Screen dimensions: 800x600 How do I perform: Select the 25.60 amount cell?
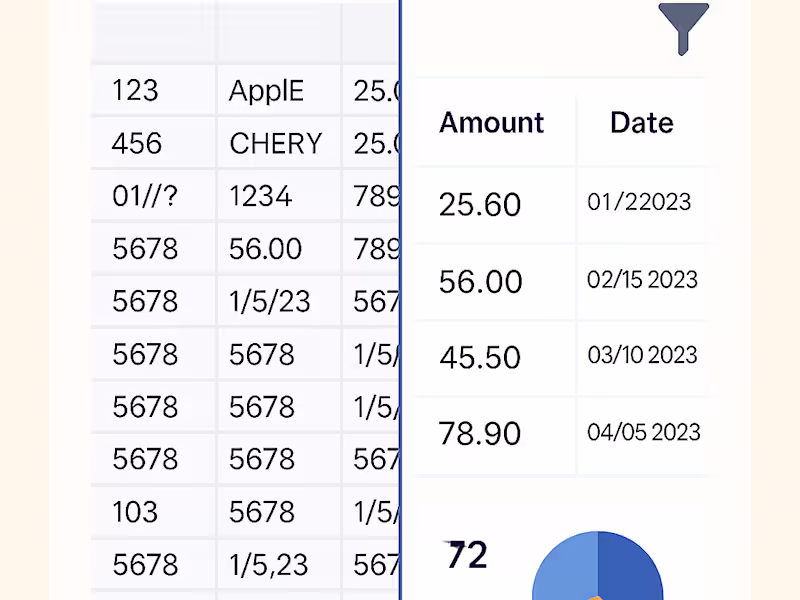[x=480, y=204]
